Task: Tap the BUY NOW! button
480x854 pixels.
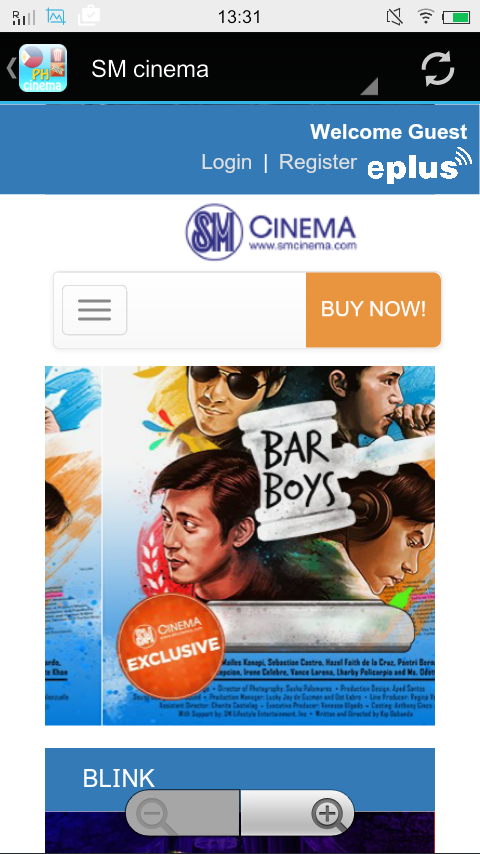Action: pyautogui.click(x=373, y=309)
